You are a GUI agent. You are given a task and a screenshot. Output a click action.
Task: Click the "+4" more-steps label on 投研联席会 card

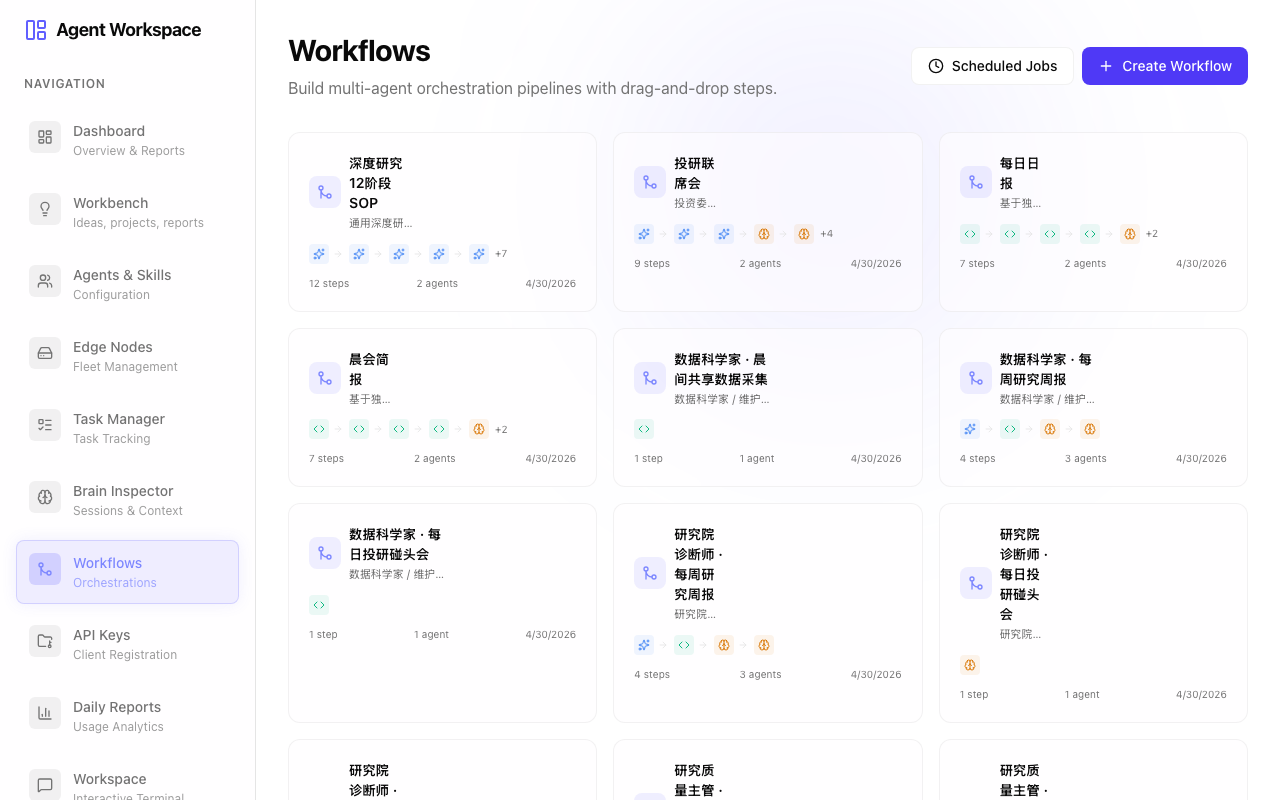point(827,234)
